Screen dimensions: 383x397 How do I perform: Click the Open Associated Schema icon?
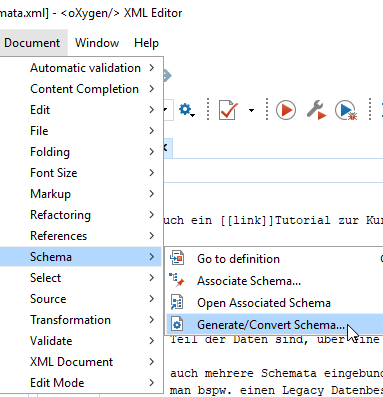point(177,302)
